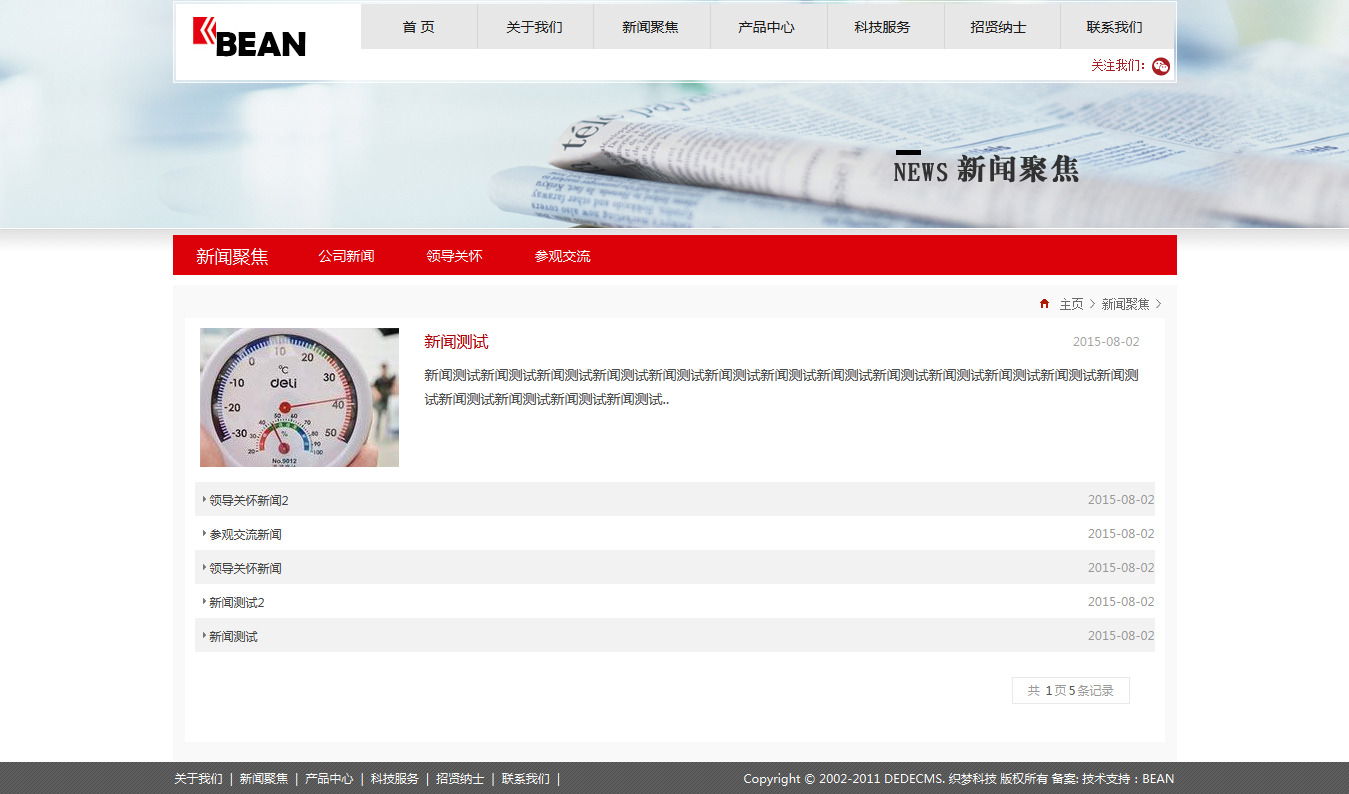Screen dimensions: 1349x794
Task: Navigate to 招贤纳士 in the top menu
Action: click(999, 27)
